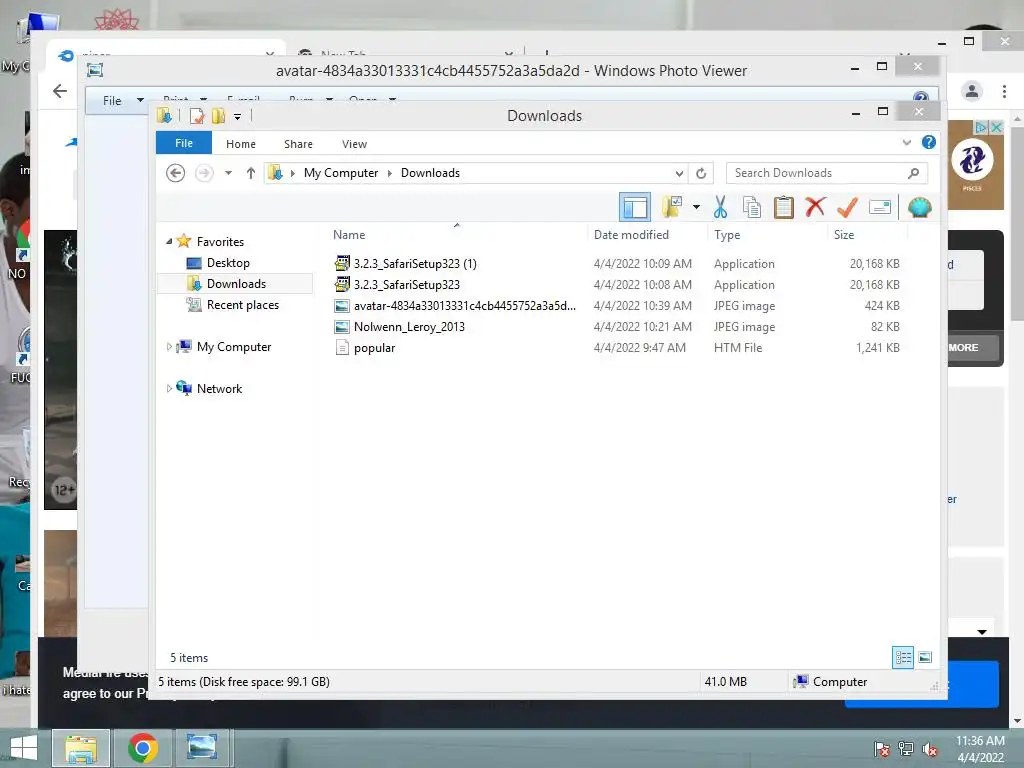Open the View ribbon tab
Screen dimensions: 1024x768
[355, 144]
